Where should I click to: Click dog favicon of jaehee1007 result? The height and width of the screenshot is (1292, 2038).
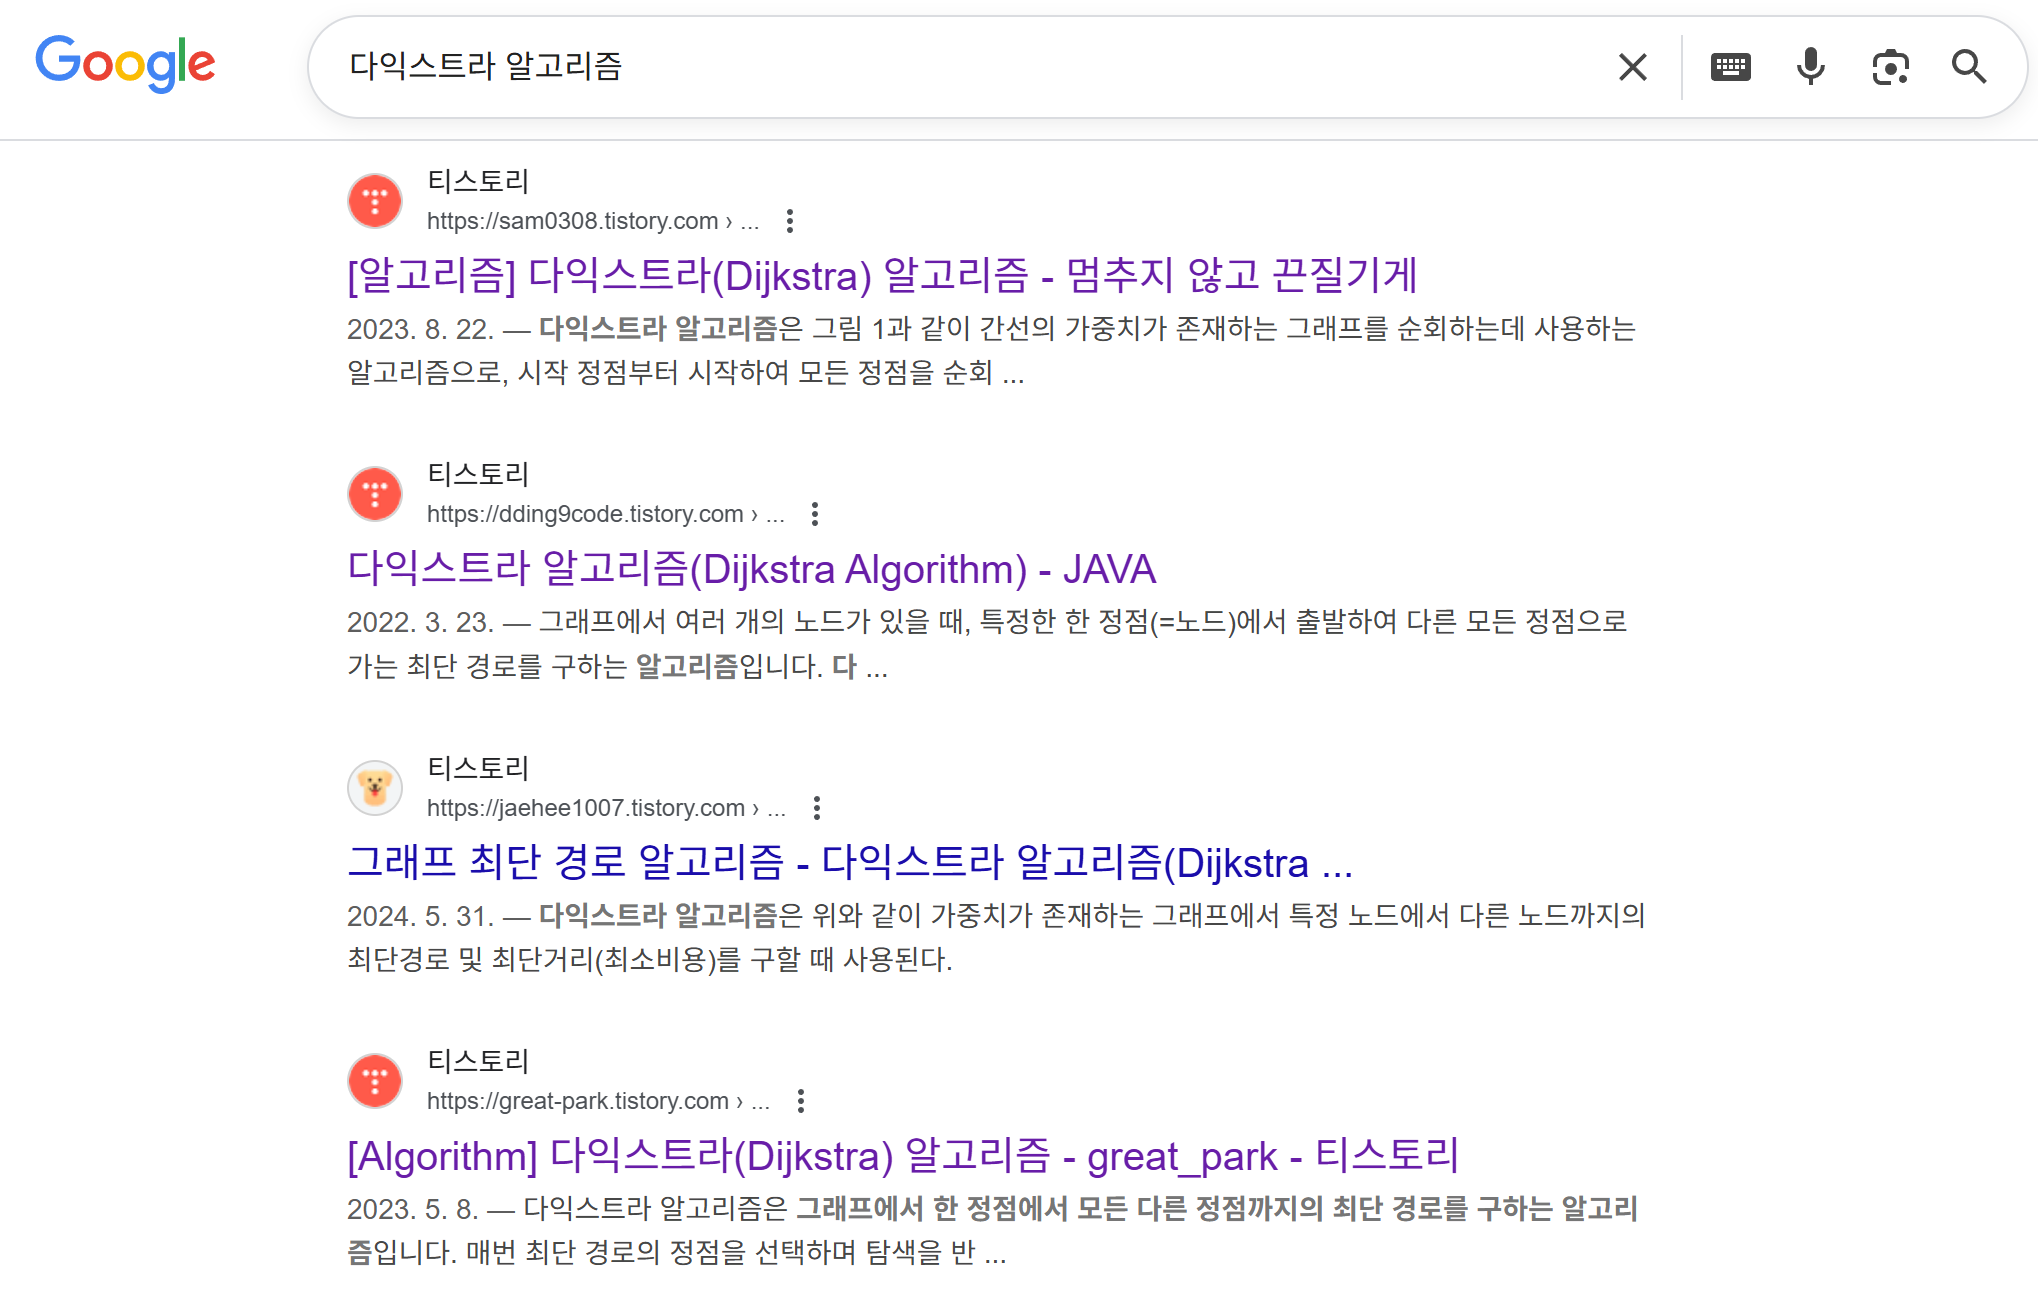pyautogui.click(x=375, y=788)
